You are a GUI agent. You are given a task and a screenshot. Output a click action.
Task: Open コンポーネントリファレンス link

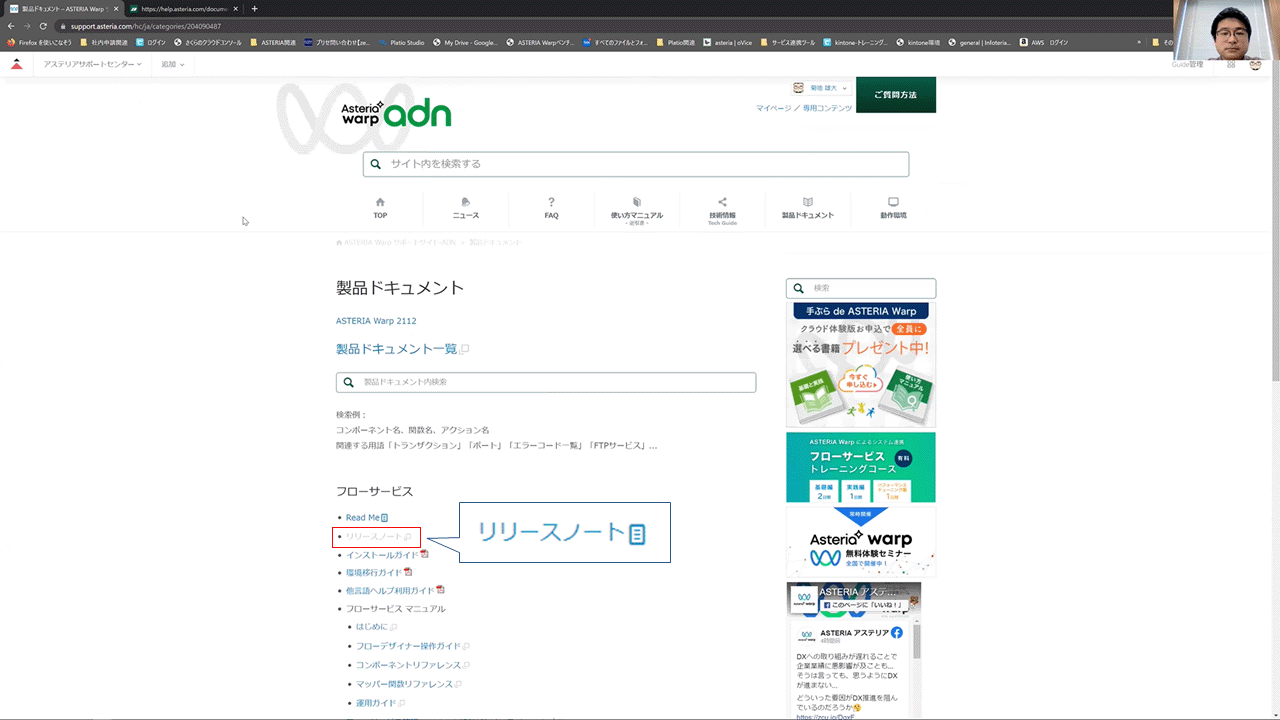[408, 665]
